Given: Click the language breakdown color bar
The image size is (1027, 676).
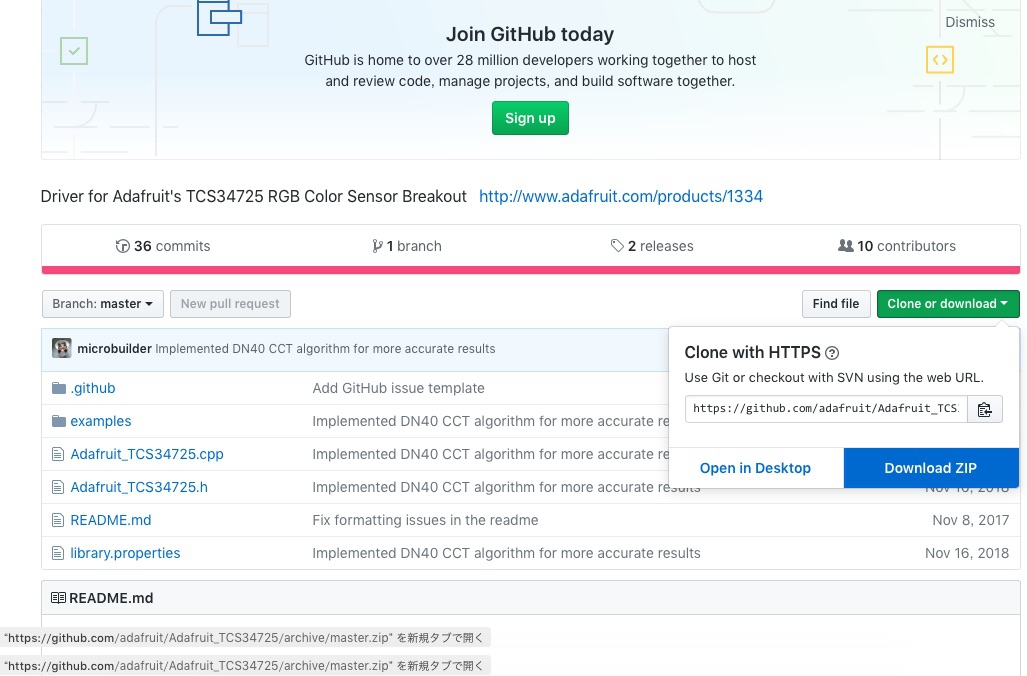Looking at the screenshot, I should click(531, 270).
